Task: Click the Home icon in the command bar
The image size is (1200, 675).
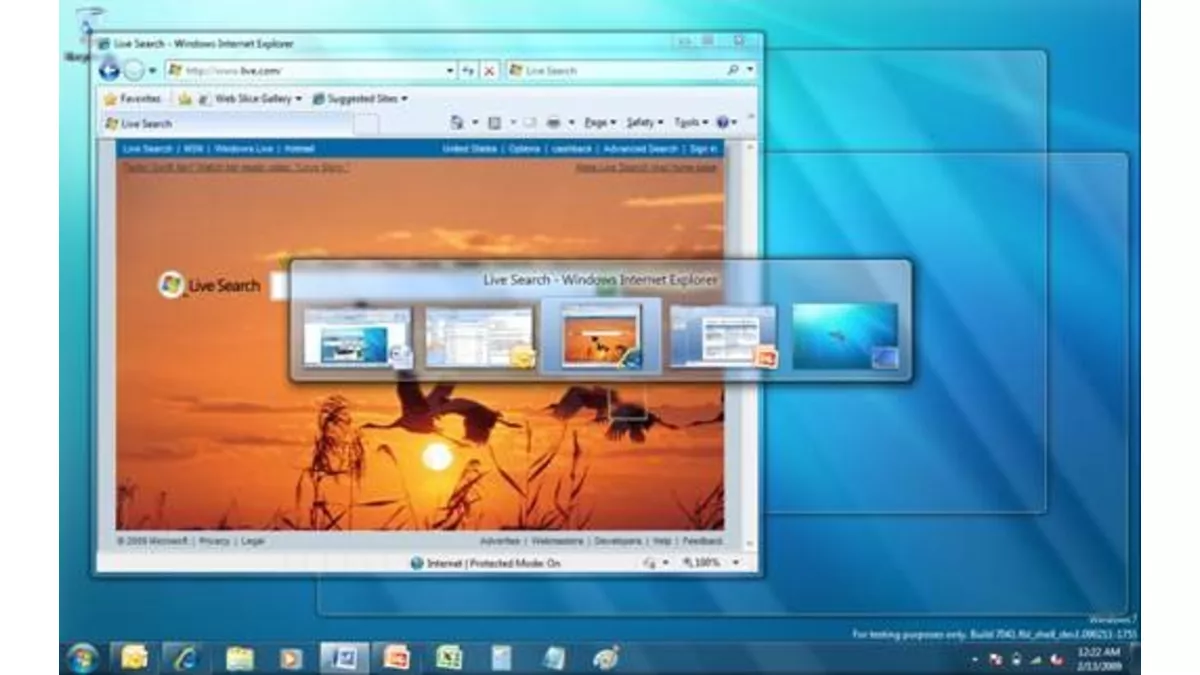Action: (x=457, y=123)
